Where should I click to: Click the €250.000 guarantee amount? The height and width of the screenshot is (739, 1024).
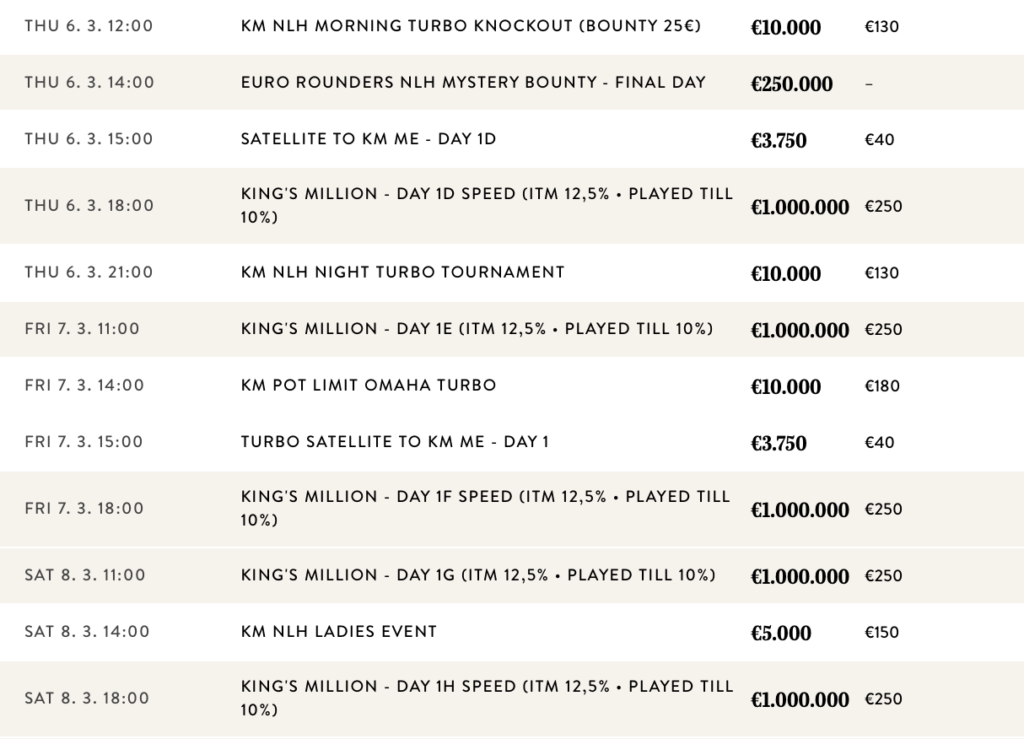click(x=792, y=84)
